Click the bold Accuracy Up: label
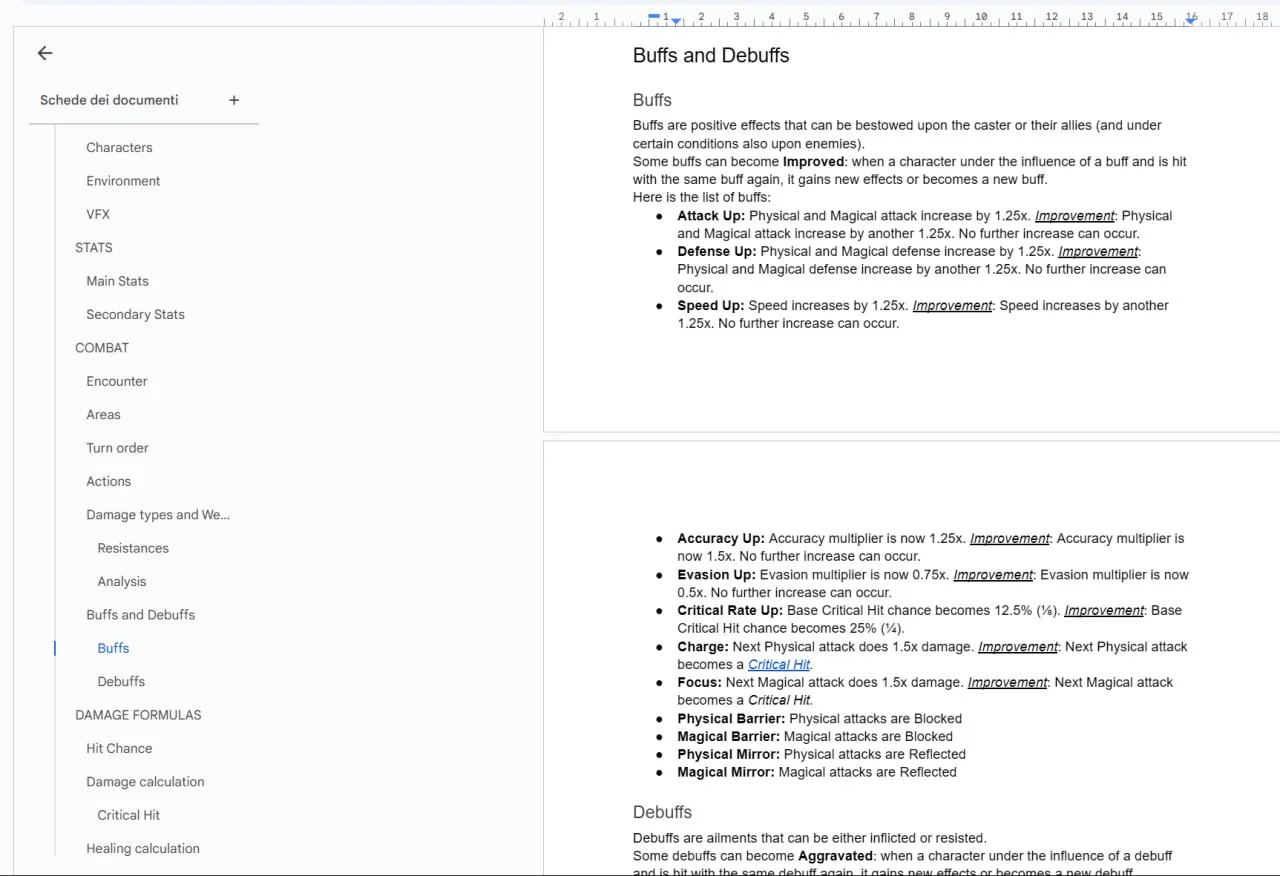This screenshot has height=876, width=1280. pyautogui.click(x=721, y=539)
